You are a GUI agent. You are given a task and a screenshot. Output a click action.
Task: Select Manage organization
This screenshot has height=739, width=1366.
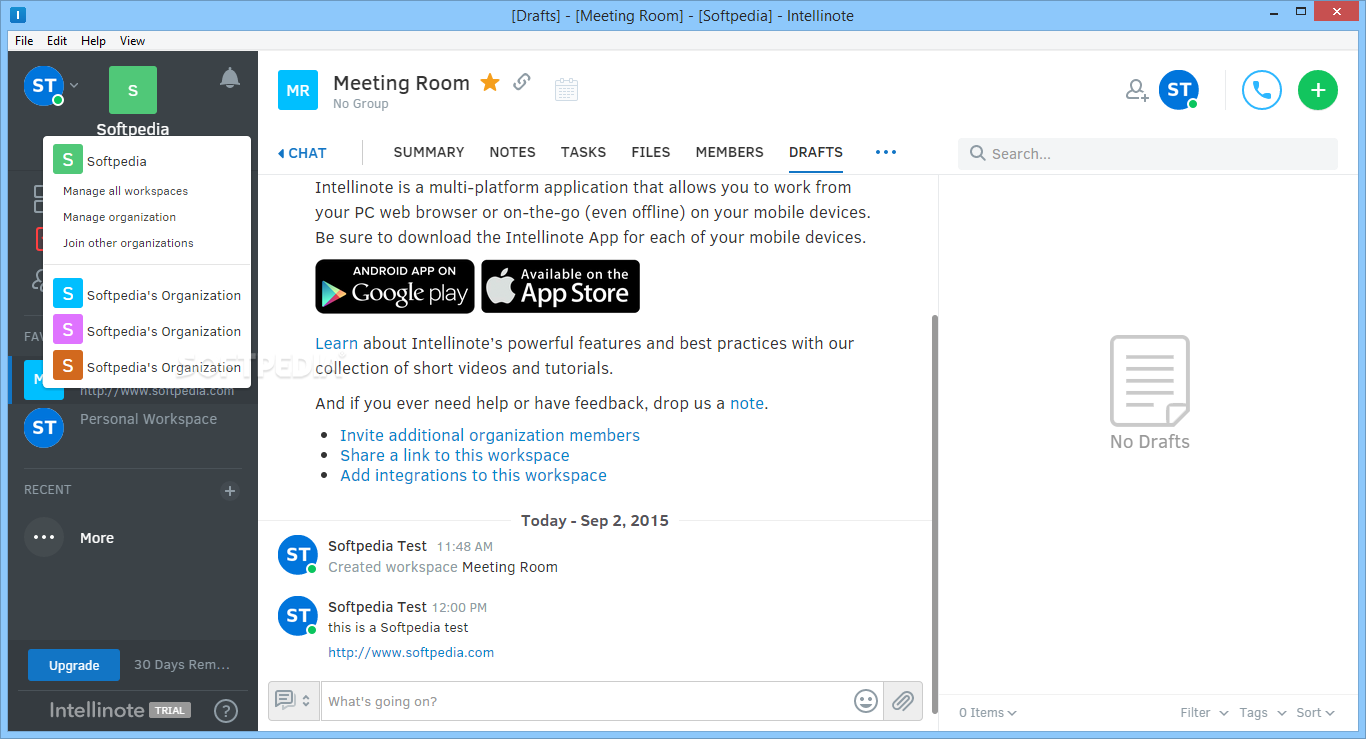tap(119, 217)
